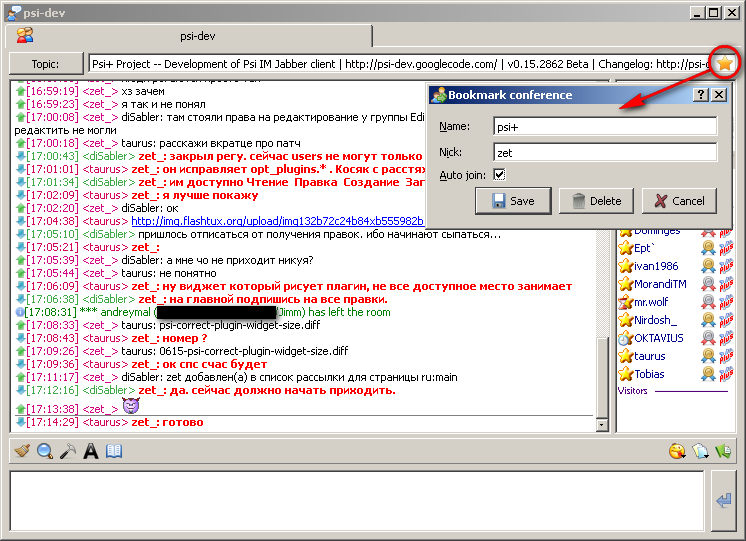Cancel the Bookmark conference dialog
This screenshot has width=746, height=541.
click(679, 200)
